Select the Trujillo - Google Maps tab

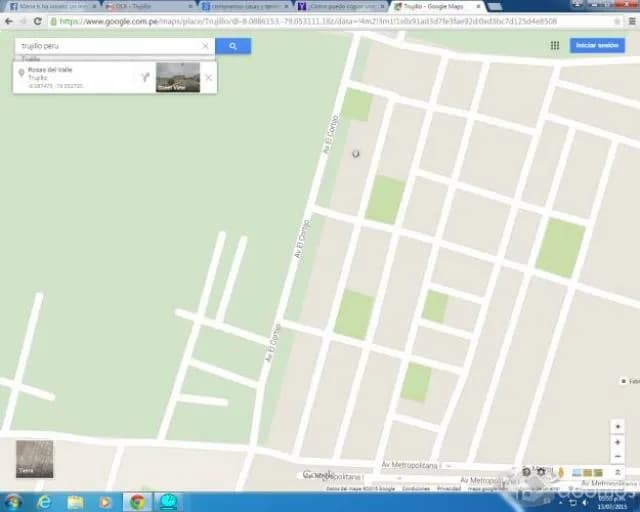point(438,7)
